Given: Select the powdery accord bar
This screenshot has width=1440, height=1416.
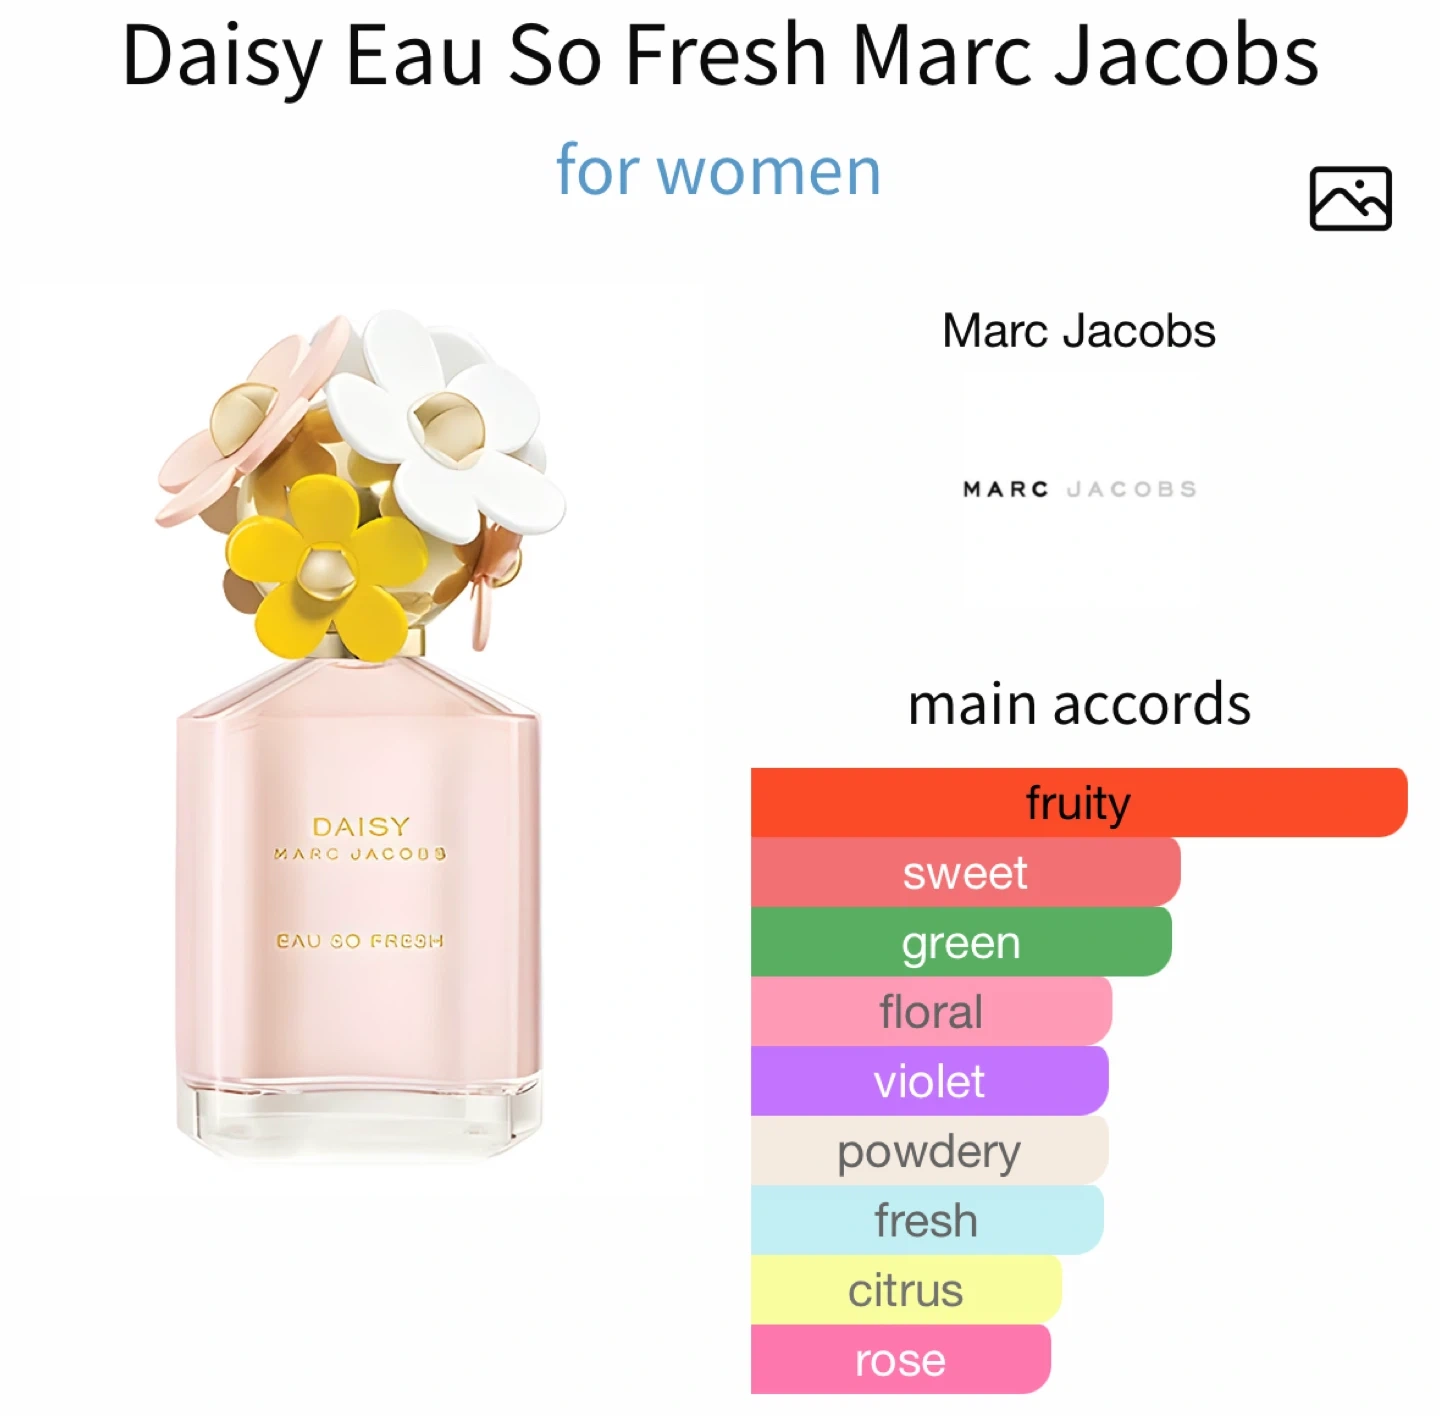Looking at the screenshot, I should tap(929, 1150).
